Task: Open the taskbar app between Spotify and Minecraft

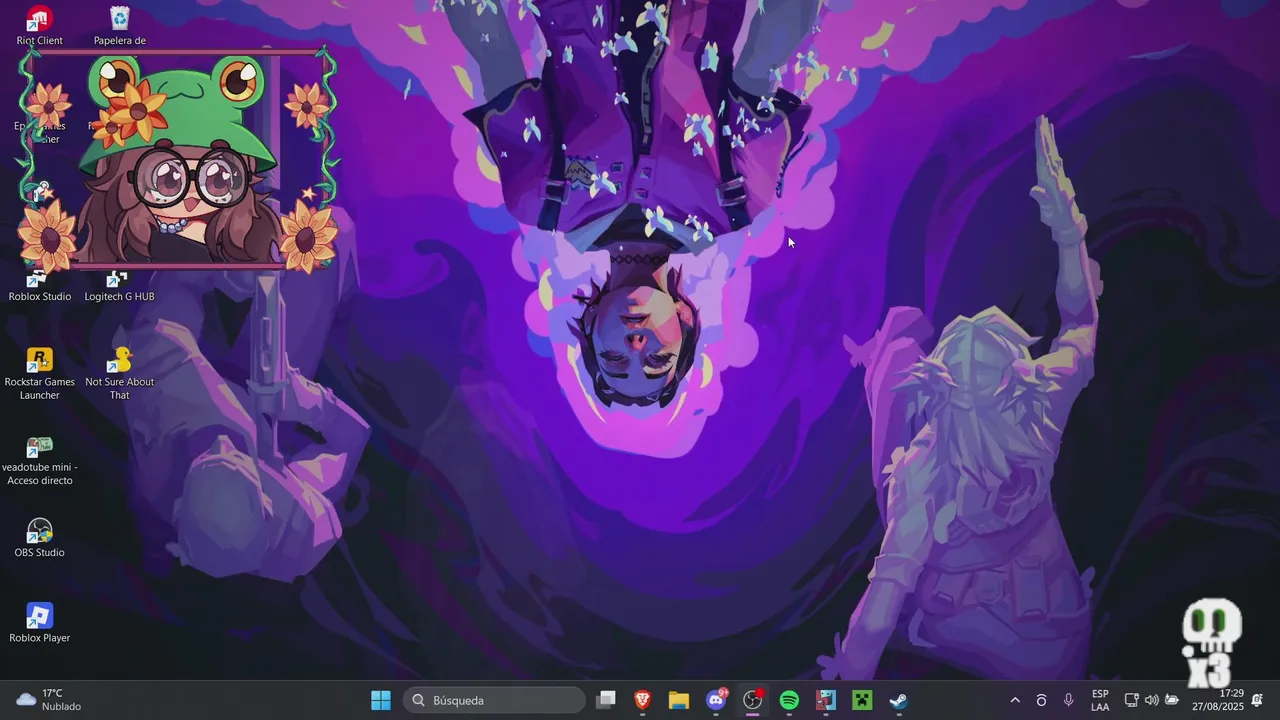Action: click(826, 700)
